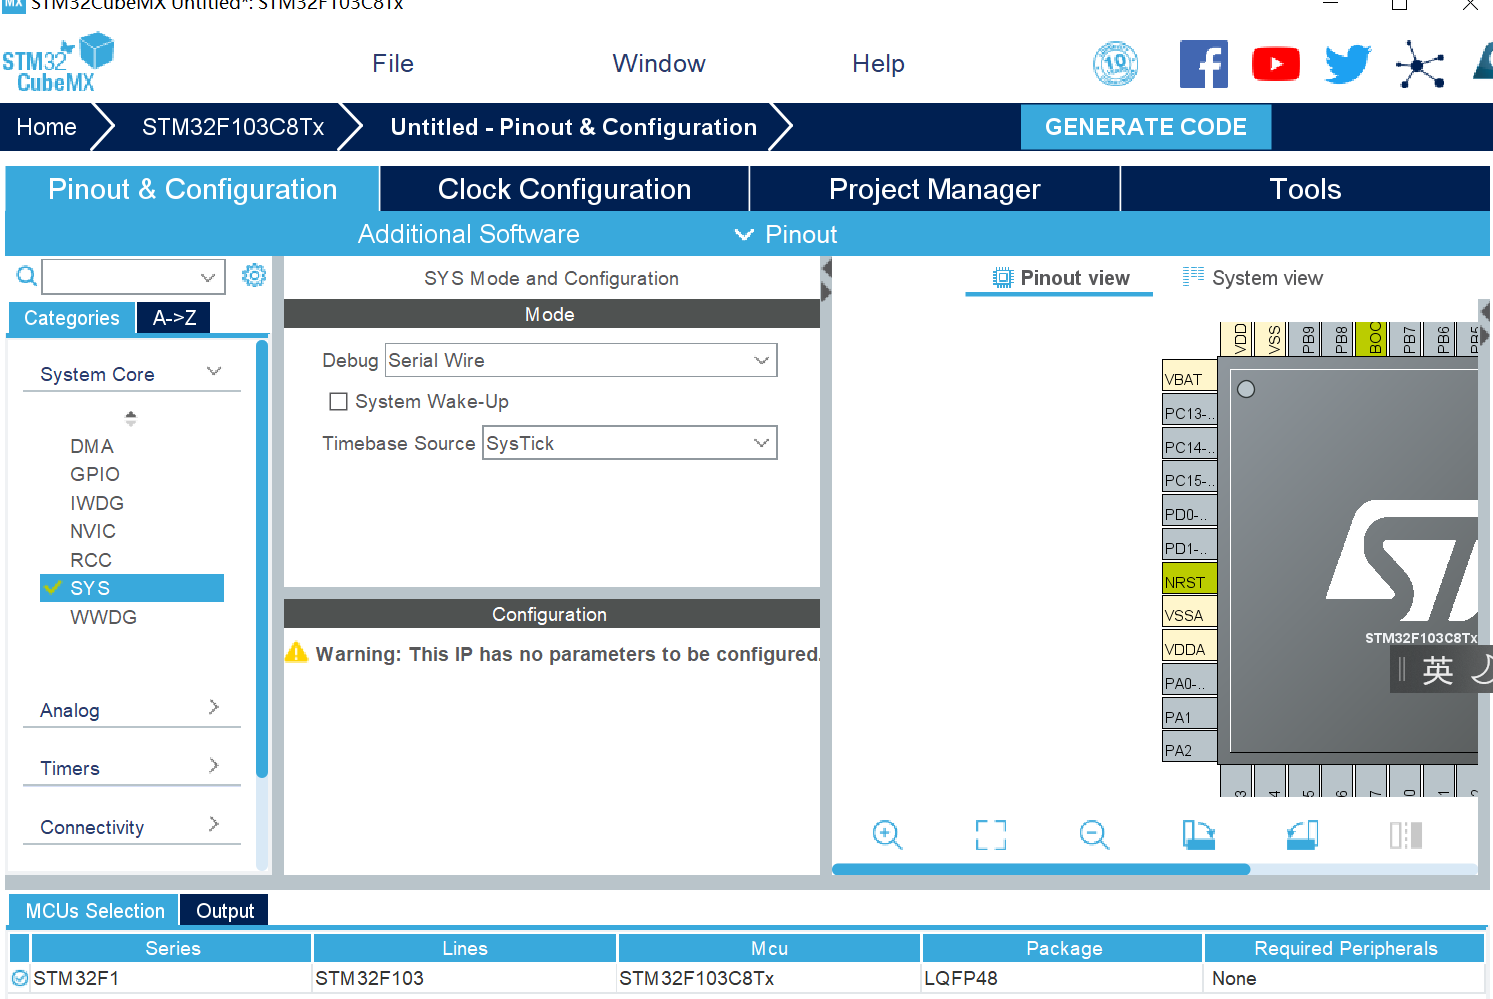
Task: Click the ST community network icon
Action: tap(1420, 65)
